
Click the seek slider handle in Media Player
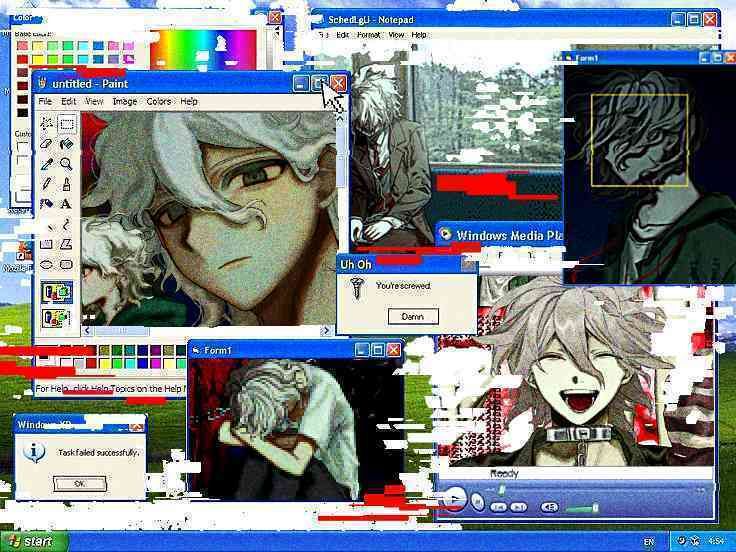point(501,490)
